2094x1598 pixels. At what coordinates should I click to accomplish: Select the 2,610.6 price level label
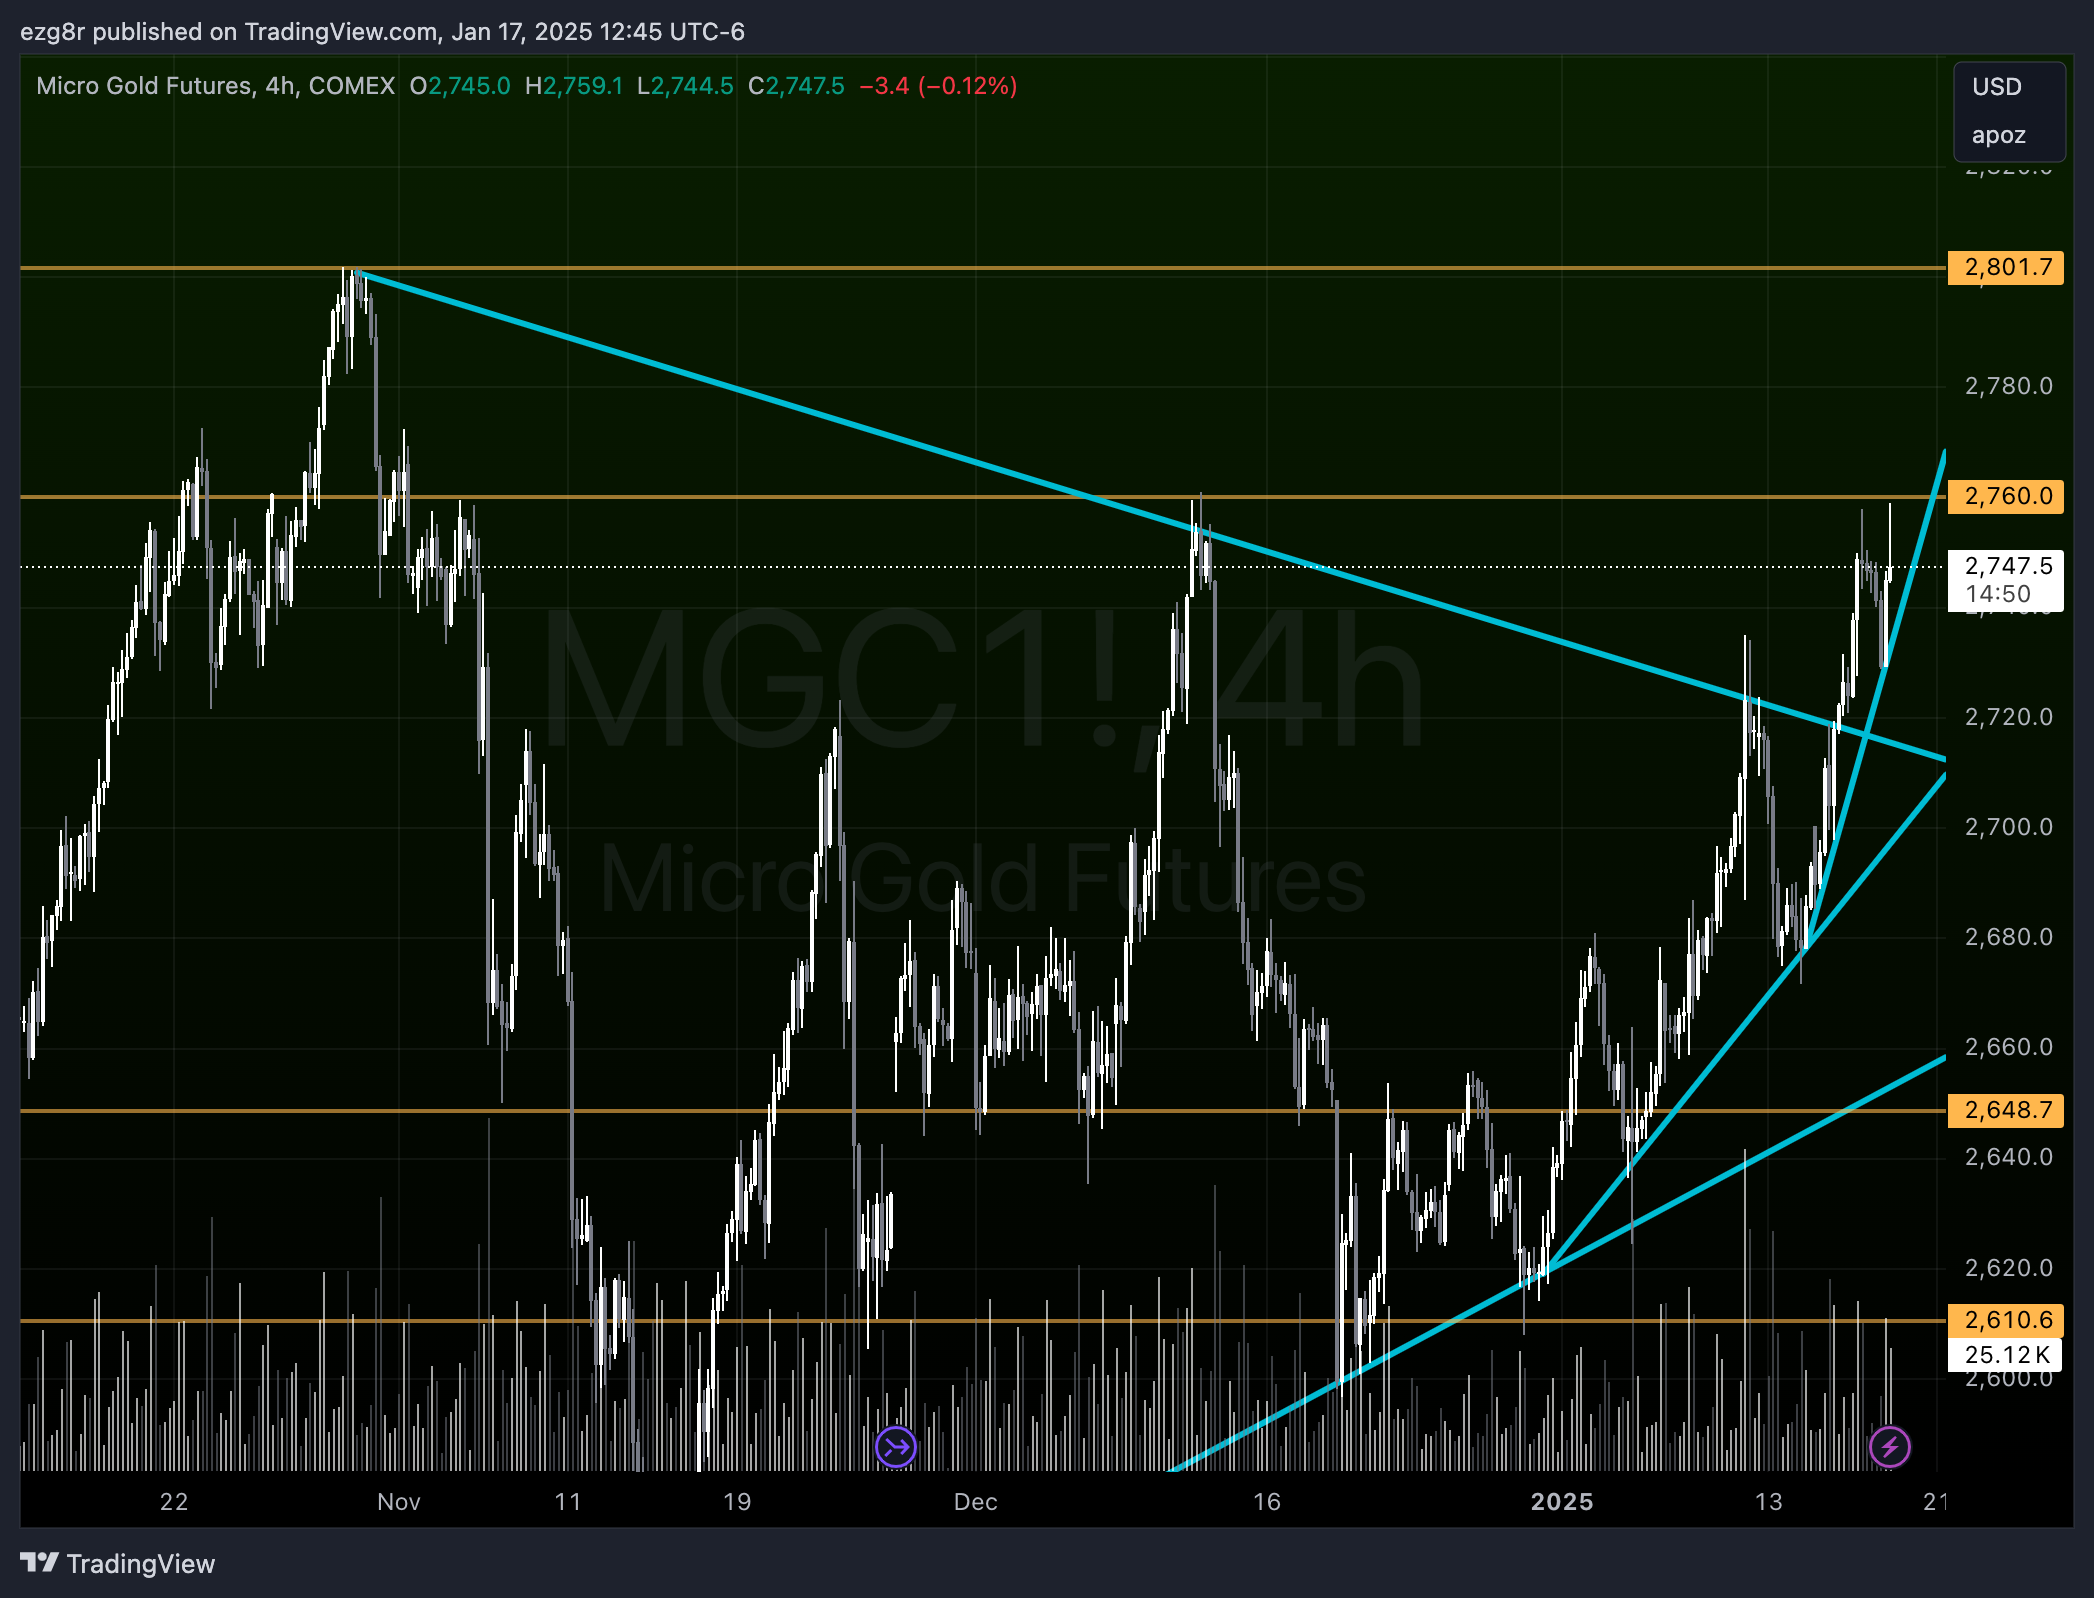click(x=2006, y=1320)
